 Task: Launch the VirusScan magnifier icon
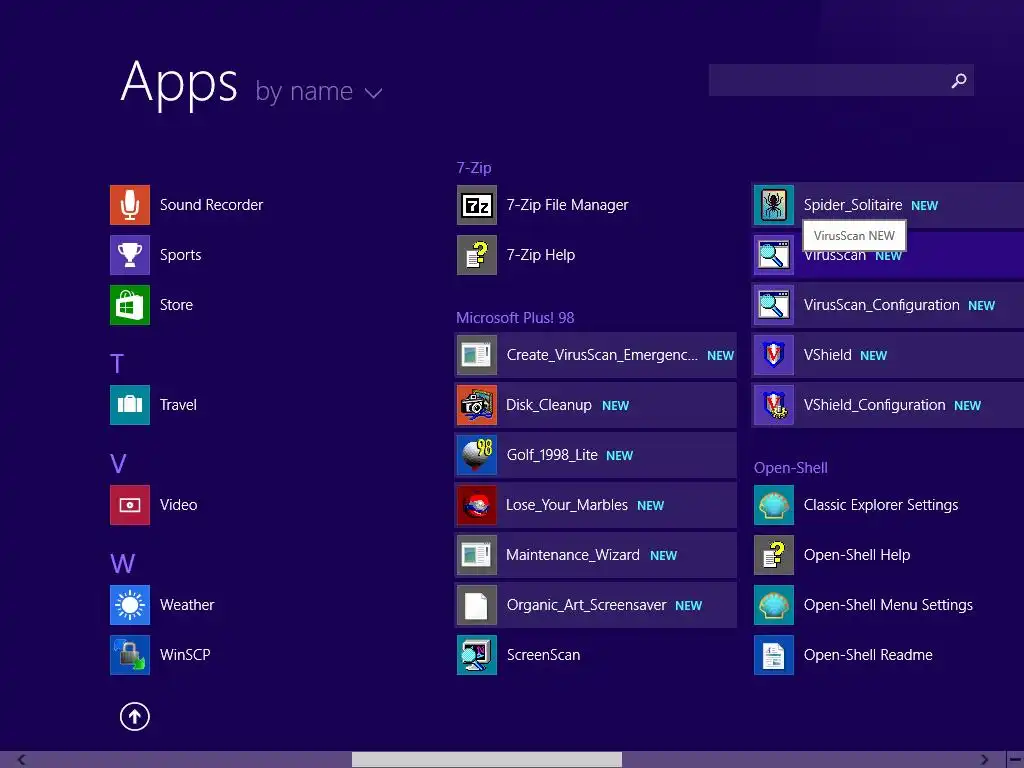774,255
